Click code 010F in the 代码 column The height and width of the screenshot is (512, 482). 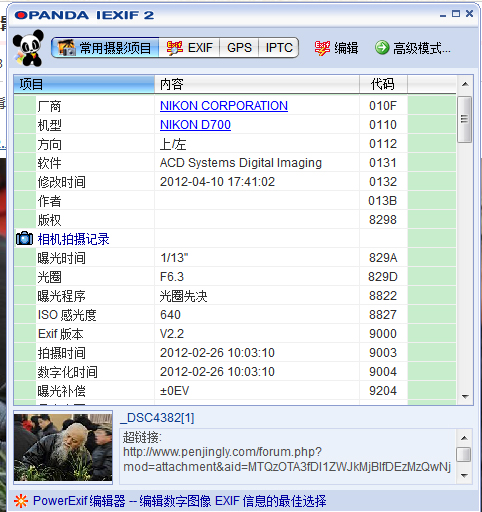[x=383, y=106]
